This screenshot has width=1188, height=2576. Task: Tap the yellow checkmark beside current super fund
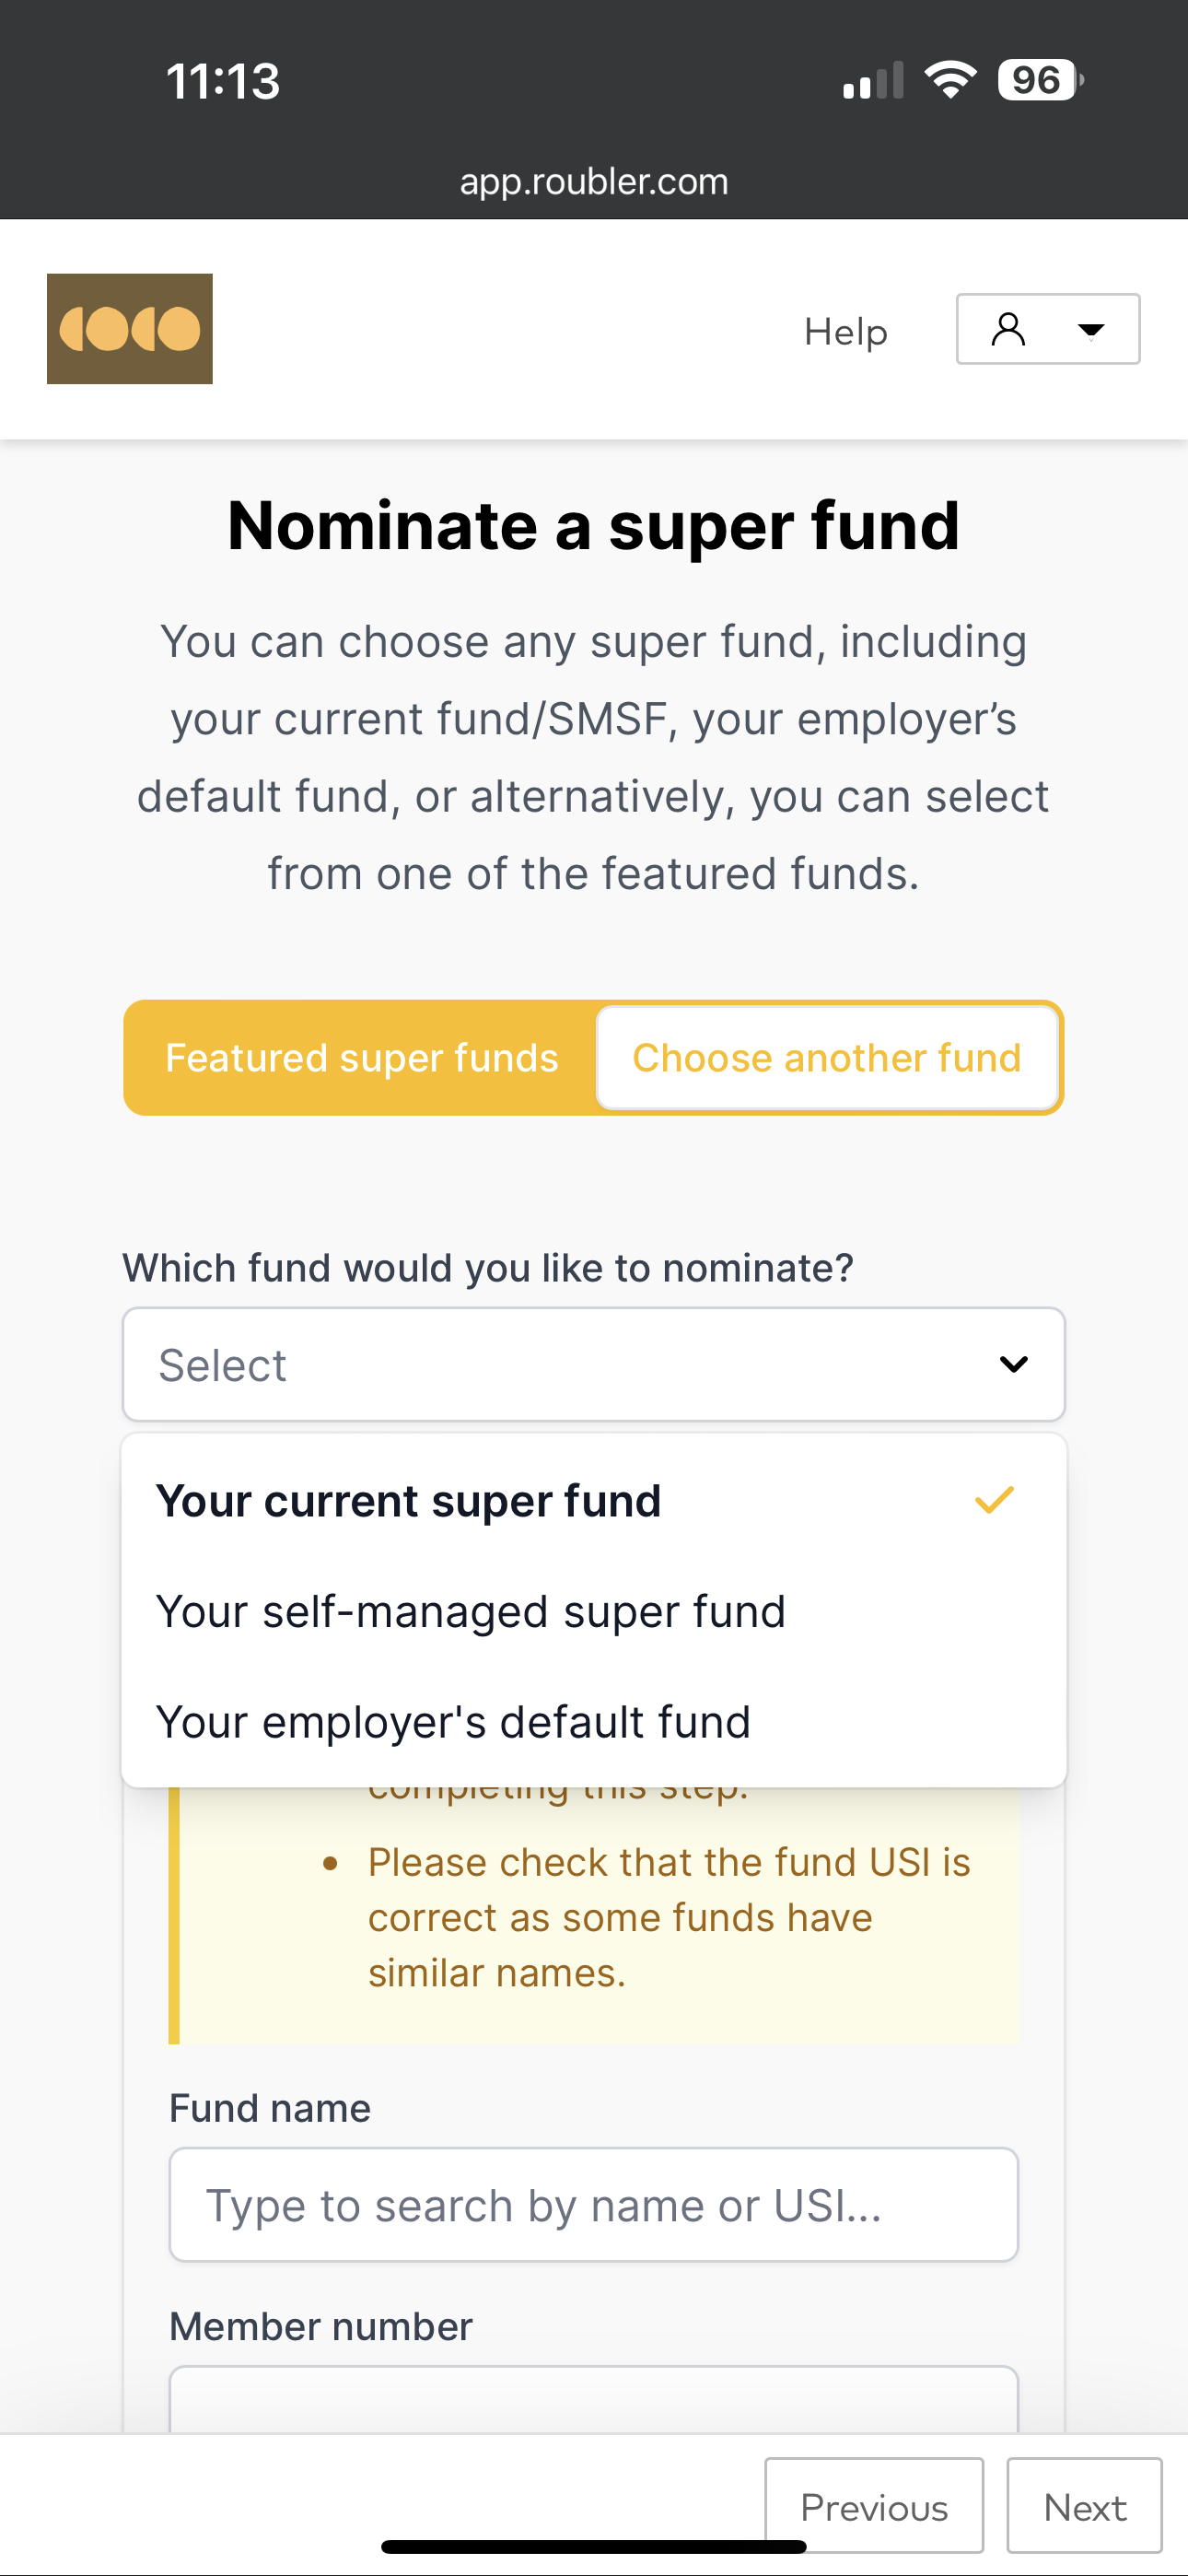(994, 1500)
